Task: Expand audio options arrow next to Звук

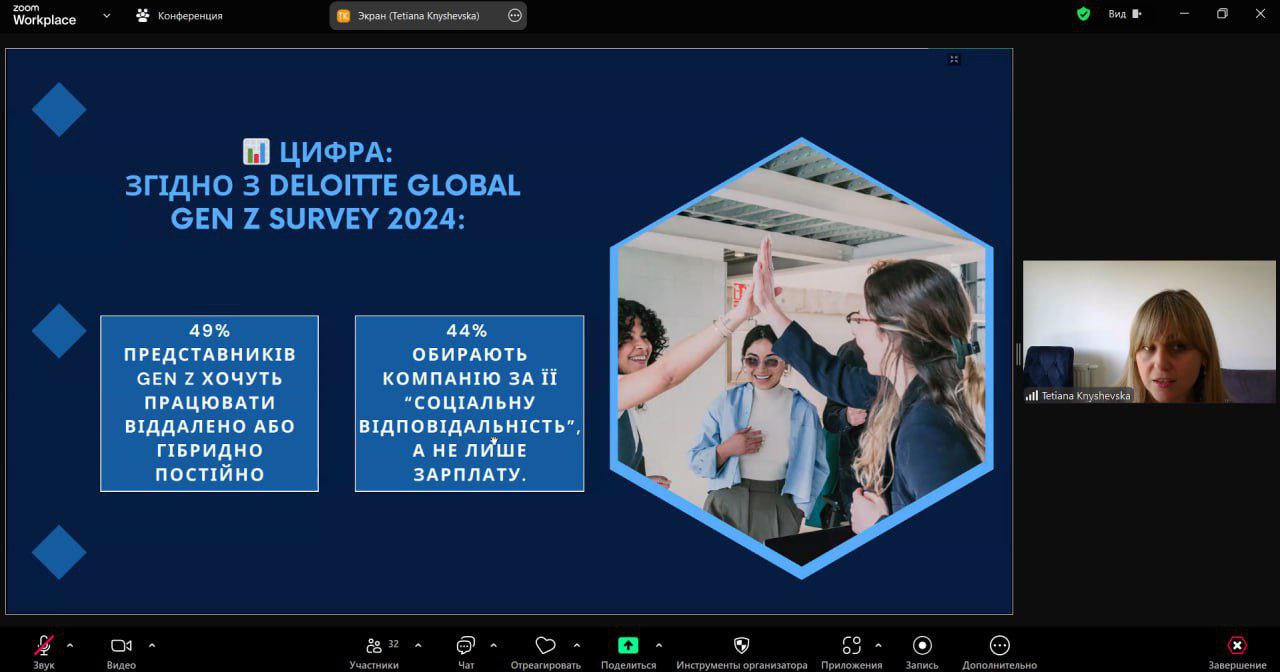Action: click(x=70, y=645)
